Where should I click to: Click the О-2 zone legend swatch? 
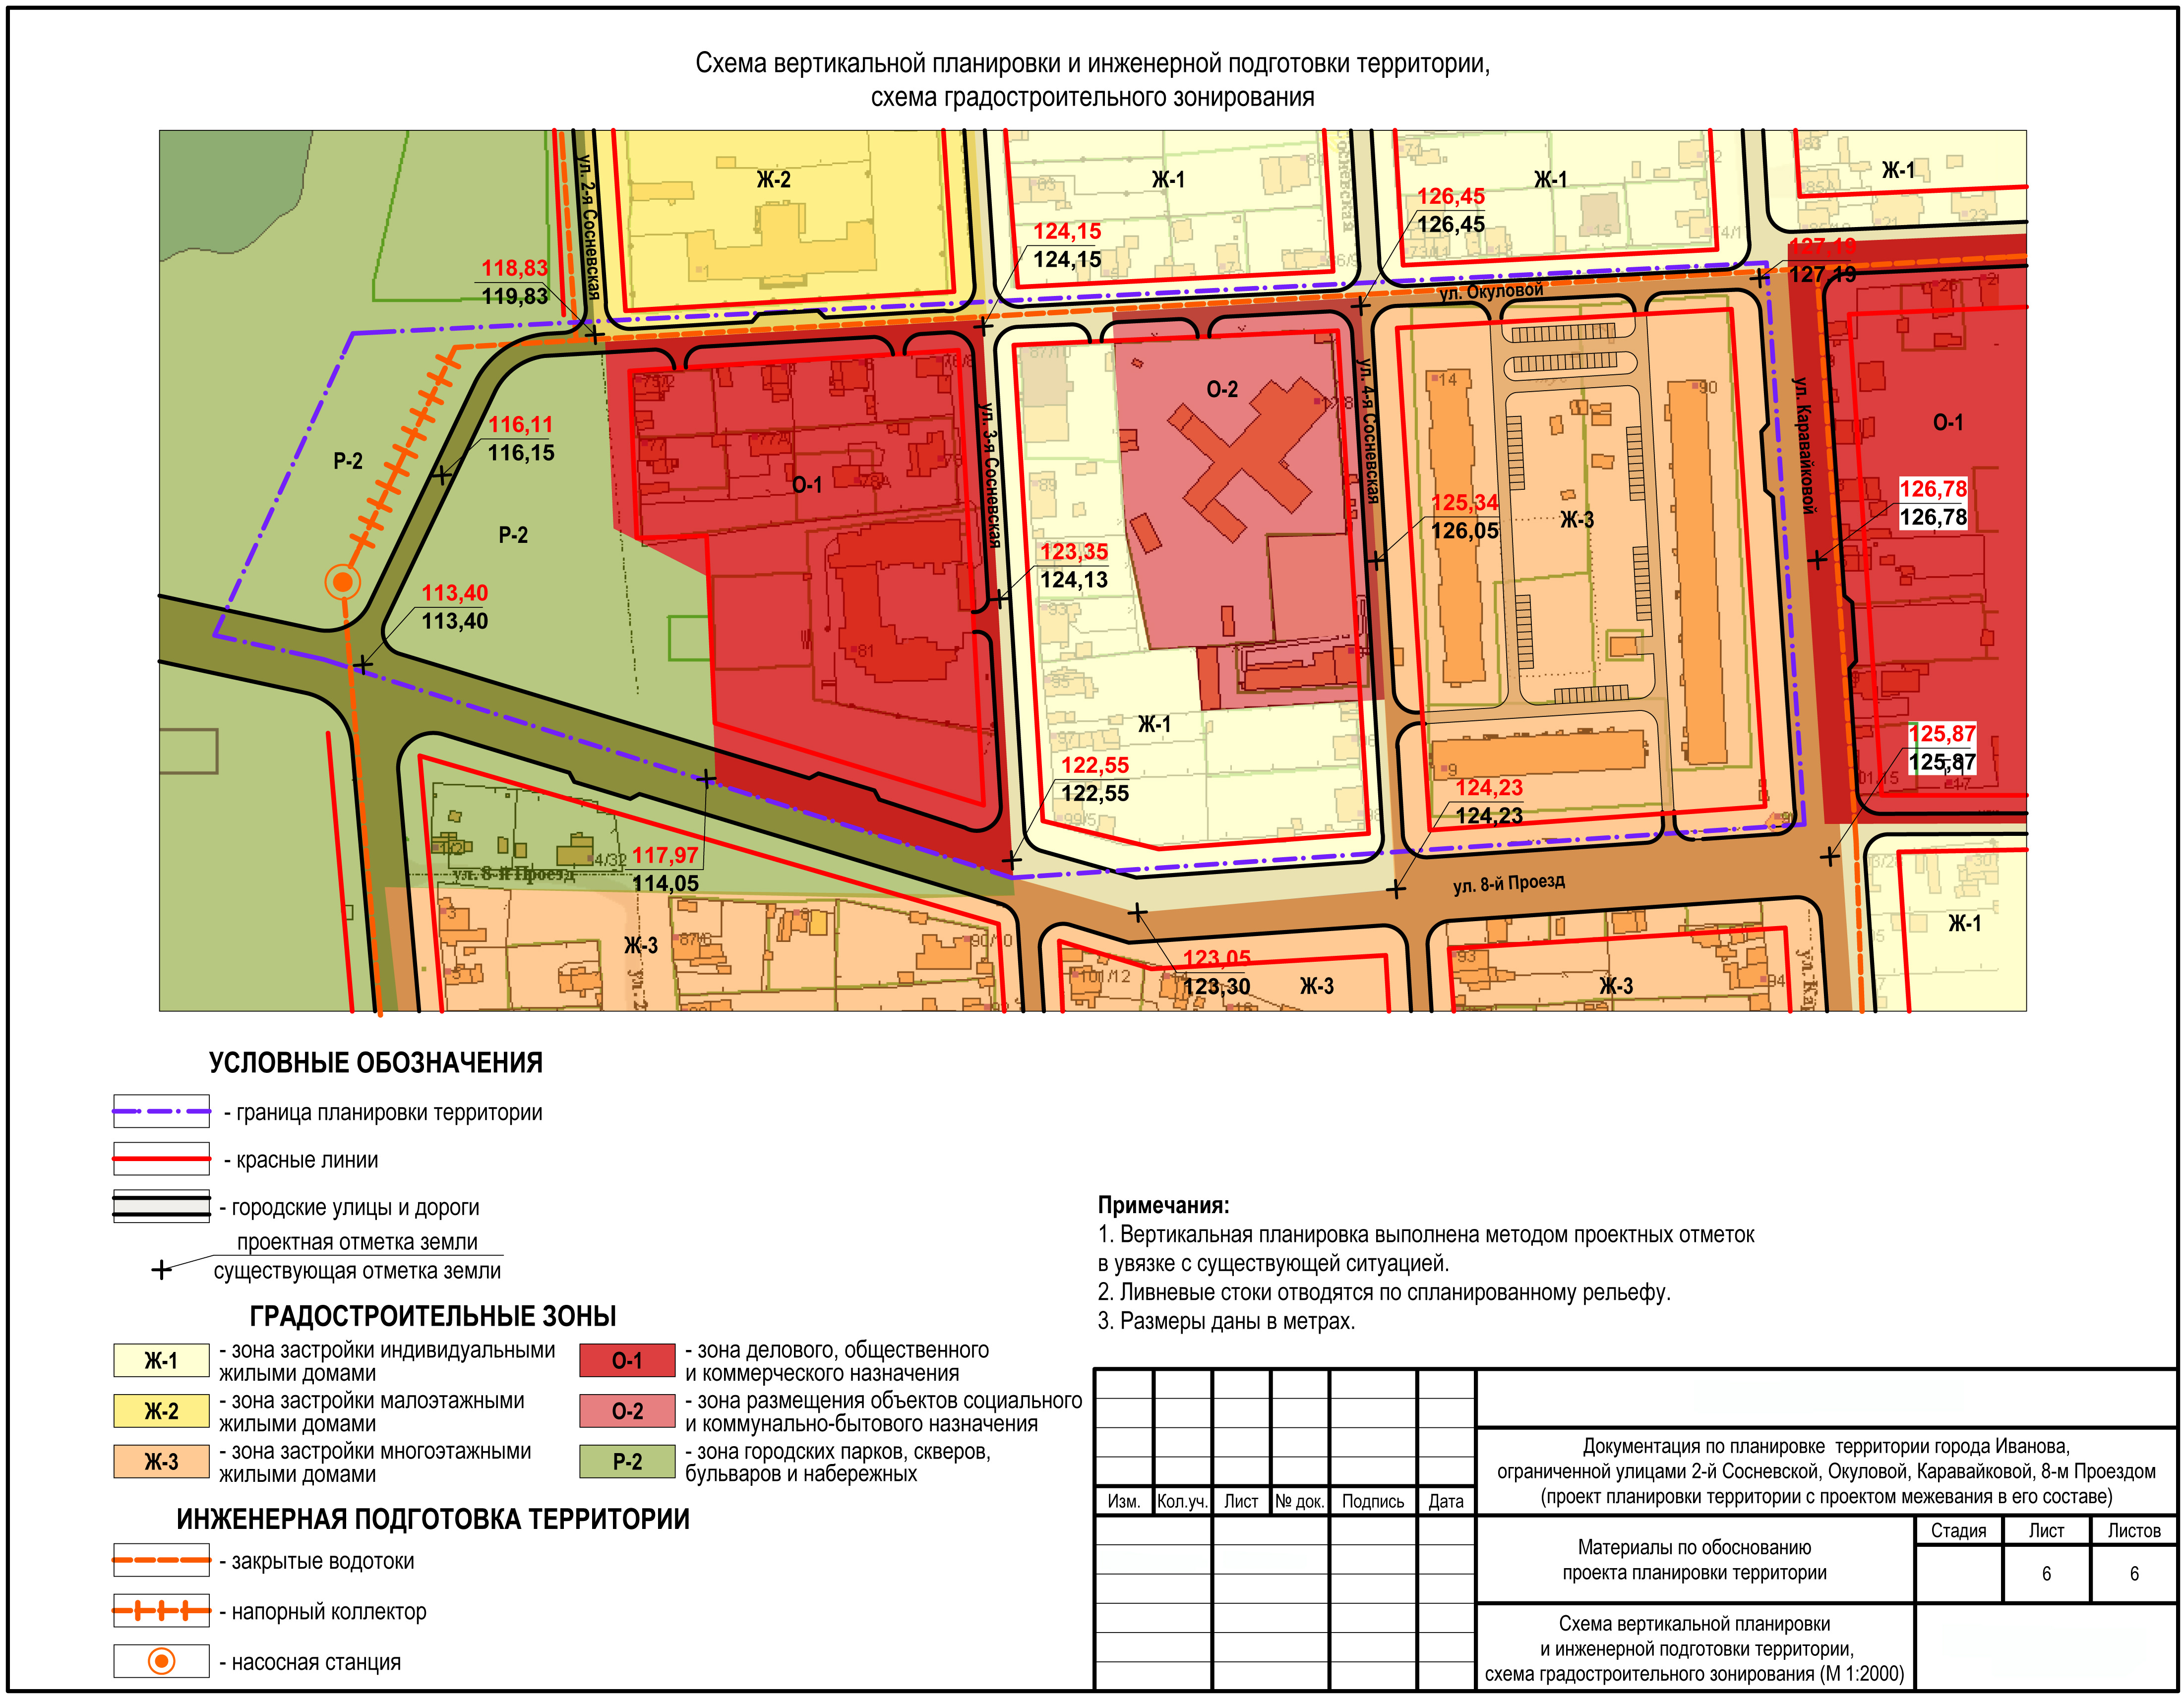(x=627, y=1411)
